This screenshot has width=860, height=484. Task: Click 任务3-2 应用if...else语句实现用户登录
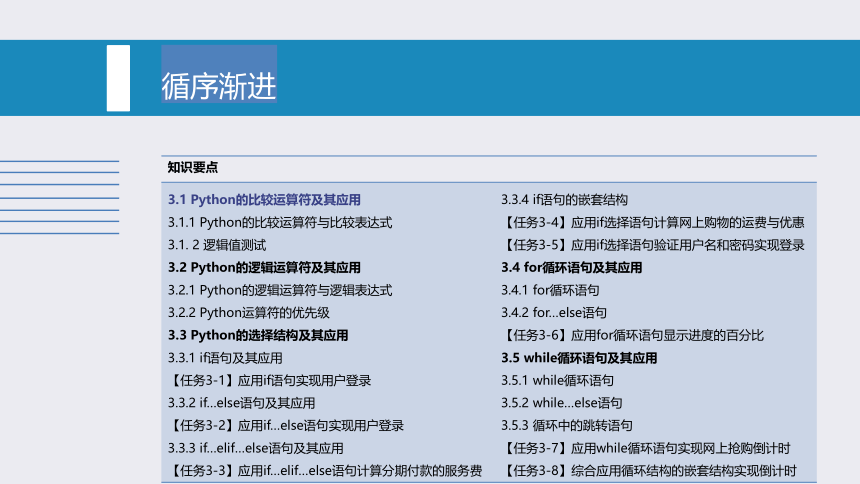tap(286, 425)
